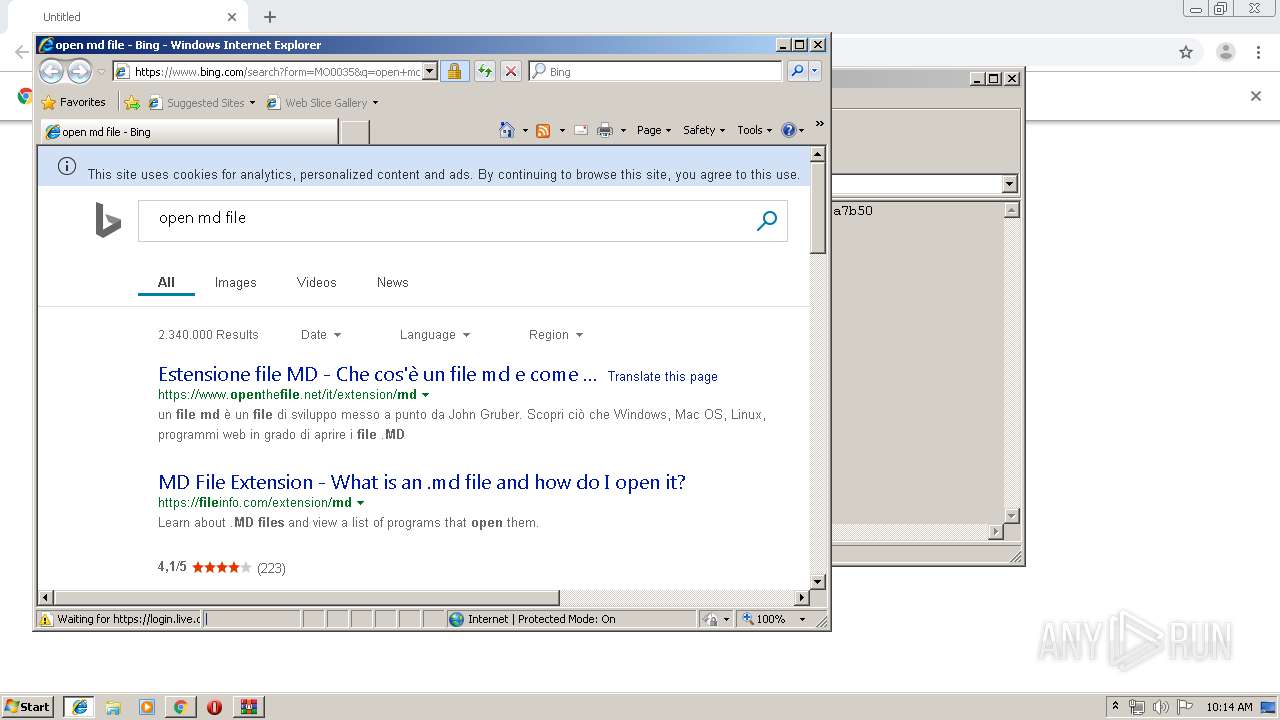The height and width of the screenshot is (720, 1280).
Task: Expand the Print options dropdown arrow
Action: coord(623,130)
